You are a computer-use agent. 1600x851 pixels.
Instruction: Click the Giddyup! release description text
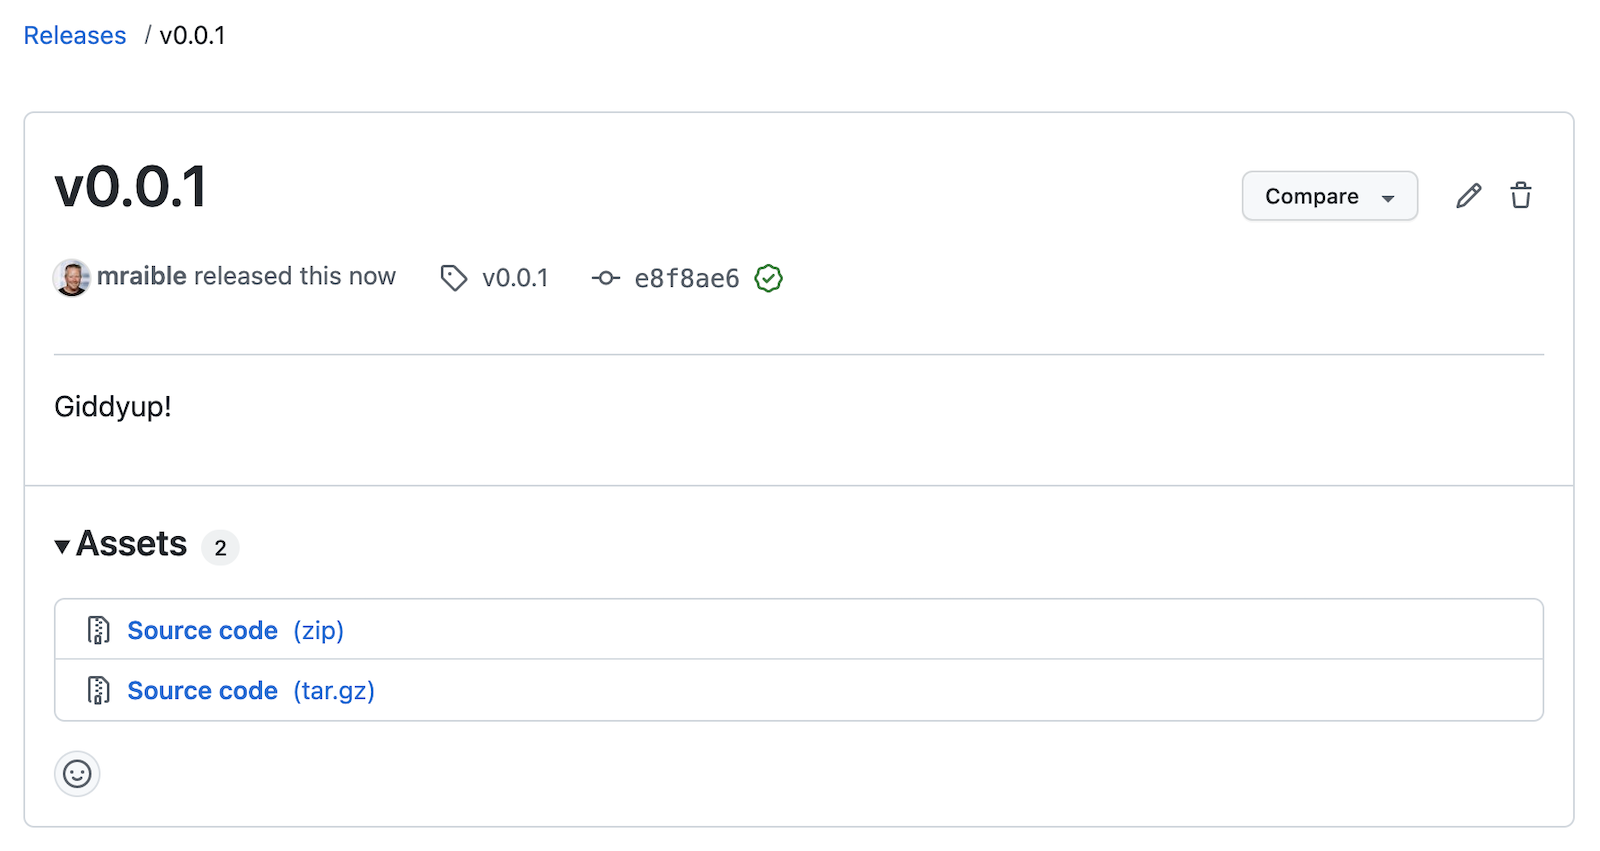click(113, 406)
